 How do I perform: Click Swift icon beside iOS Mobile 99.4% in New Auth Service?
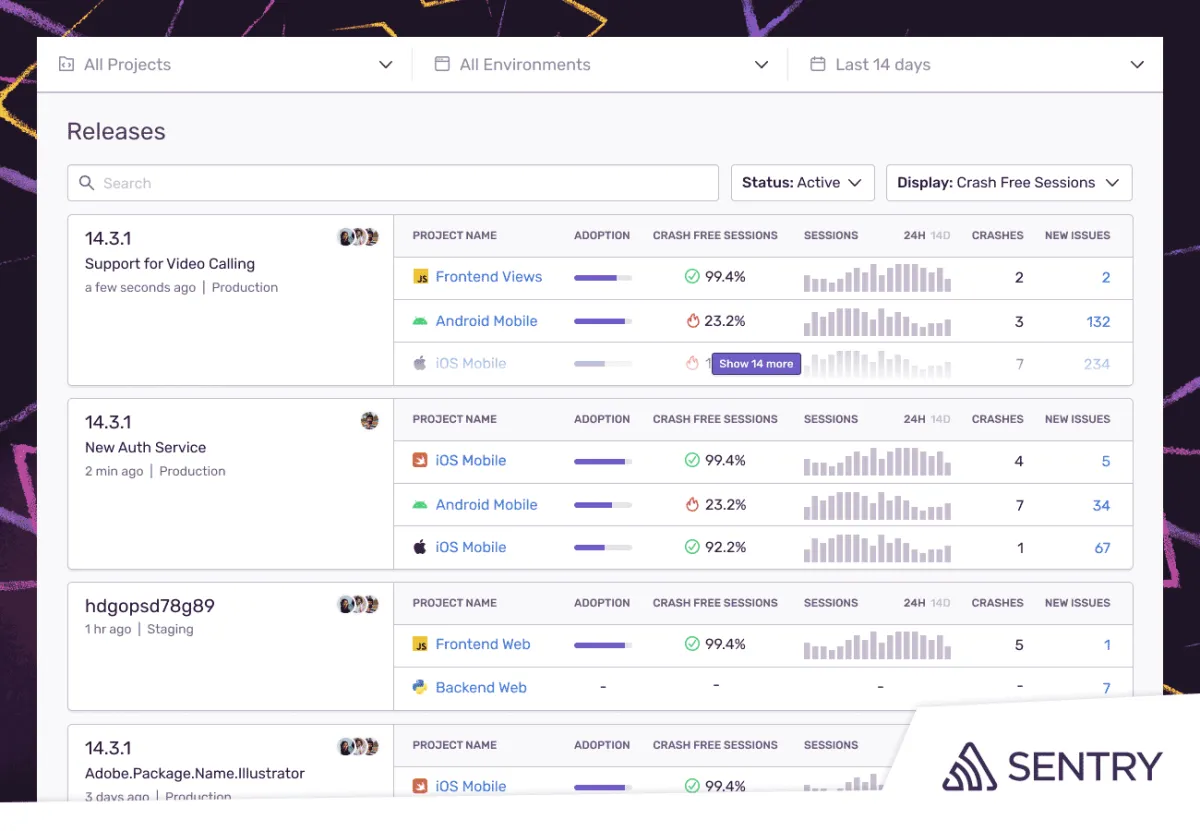click(x=421, y=461)
